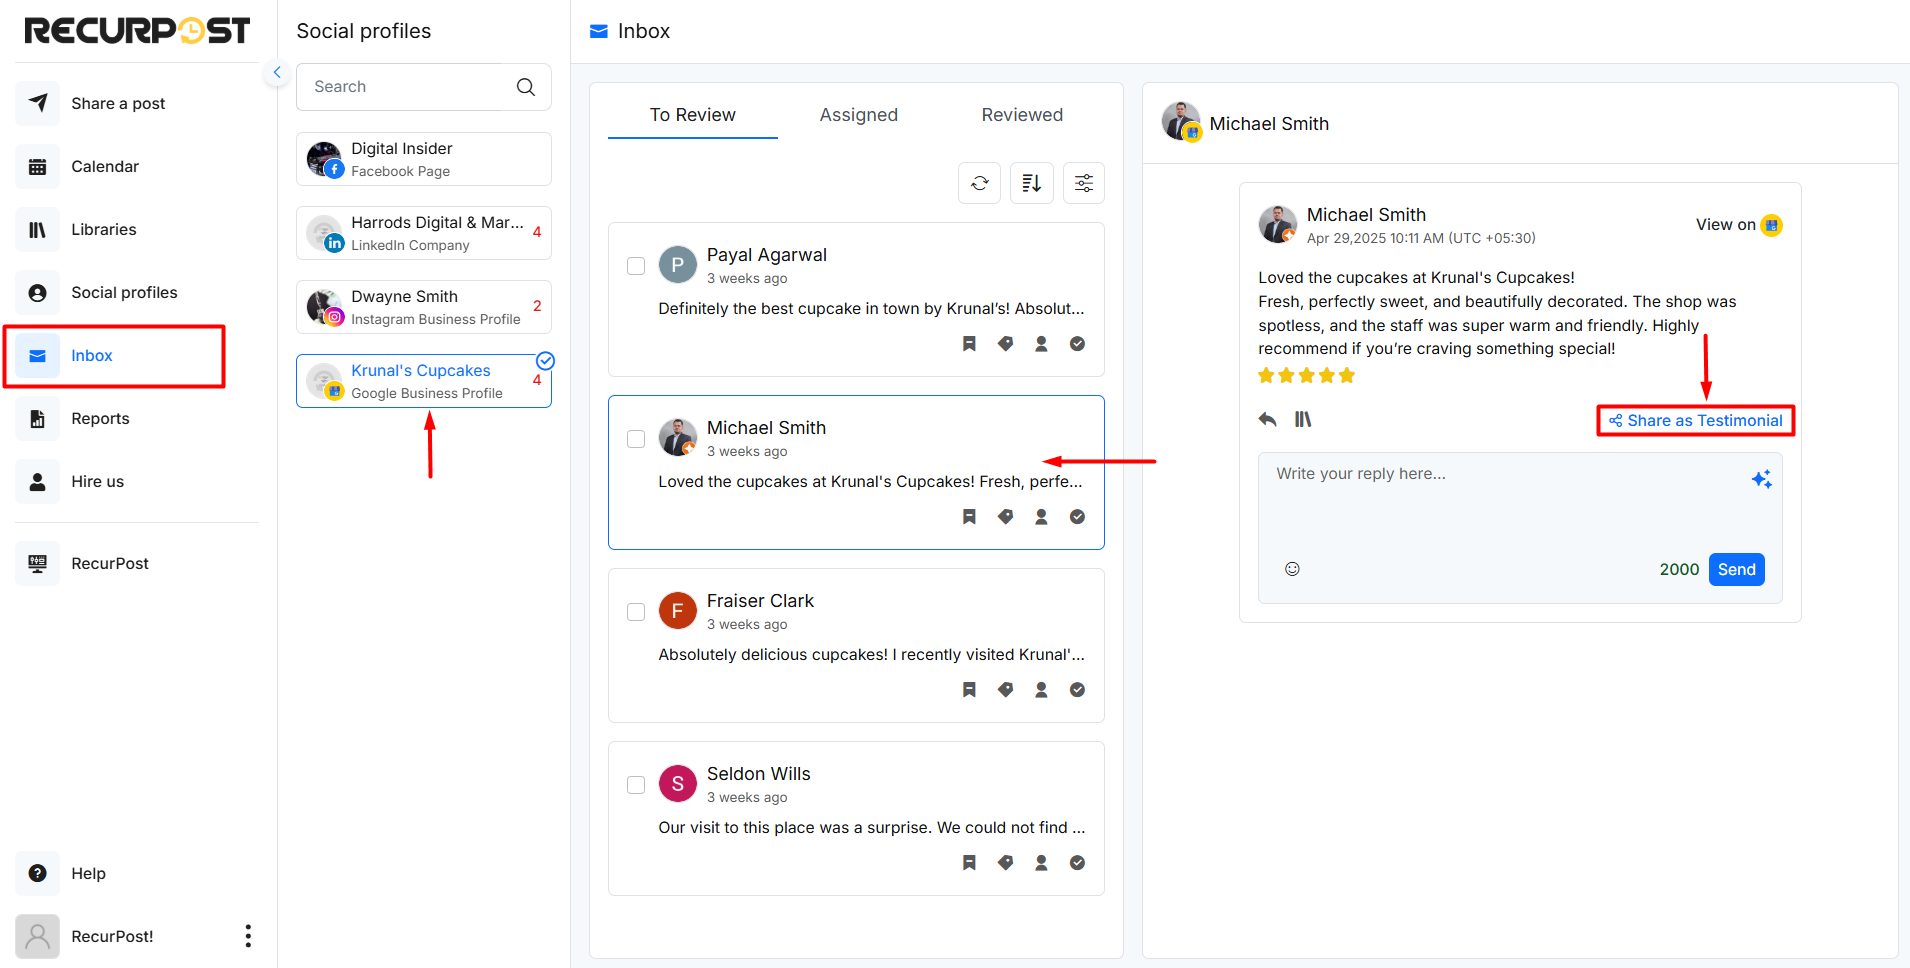The height and width of the screenshot is (968, 1910).
Task: Assign Payal Agarwal's review to user
Action: coord(1041,344)
